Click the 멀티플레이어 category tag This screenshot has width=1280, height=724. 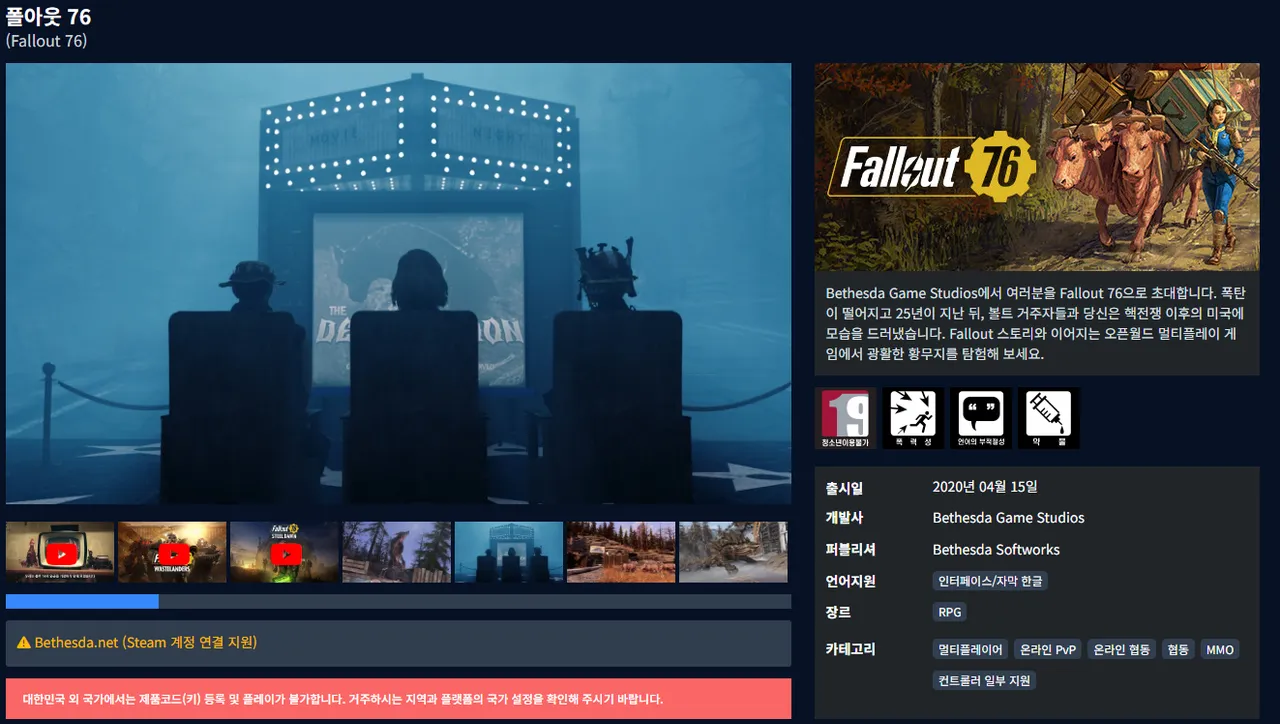tap(970, 650)
